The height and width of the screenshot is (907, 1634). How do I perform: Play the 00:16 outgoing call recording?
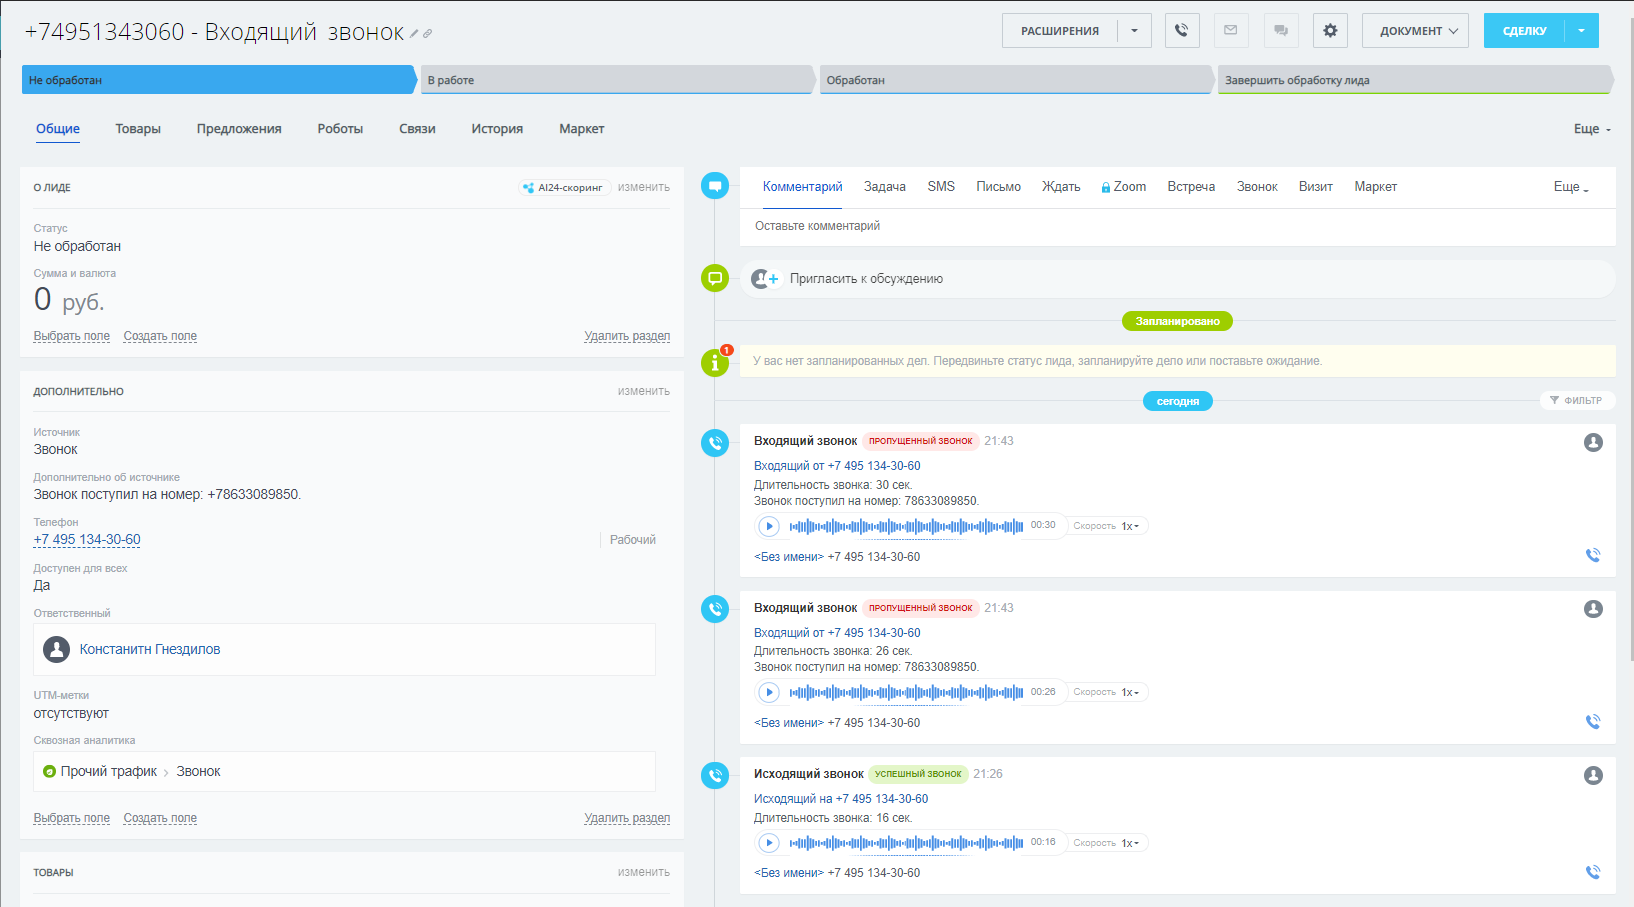point(768,843)
